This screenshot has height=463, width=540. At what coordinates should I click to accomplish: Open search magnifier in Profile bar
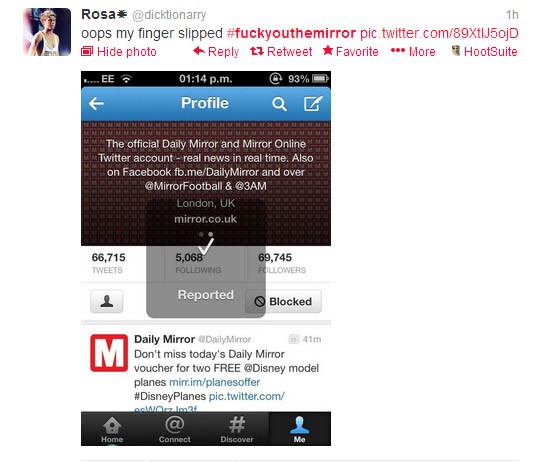coord(279,104)
